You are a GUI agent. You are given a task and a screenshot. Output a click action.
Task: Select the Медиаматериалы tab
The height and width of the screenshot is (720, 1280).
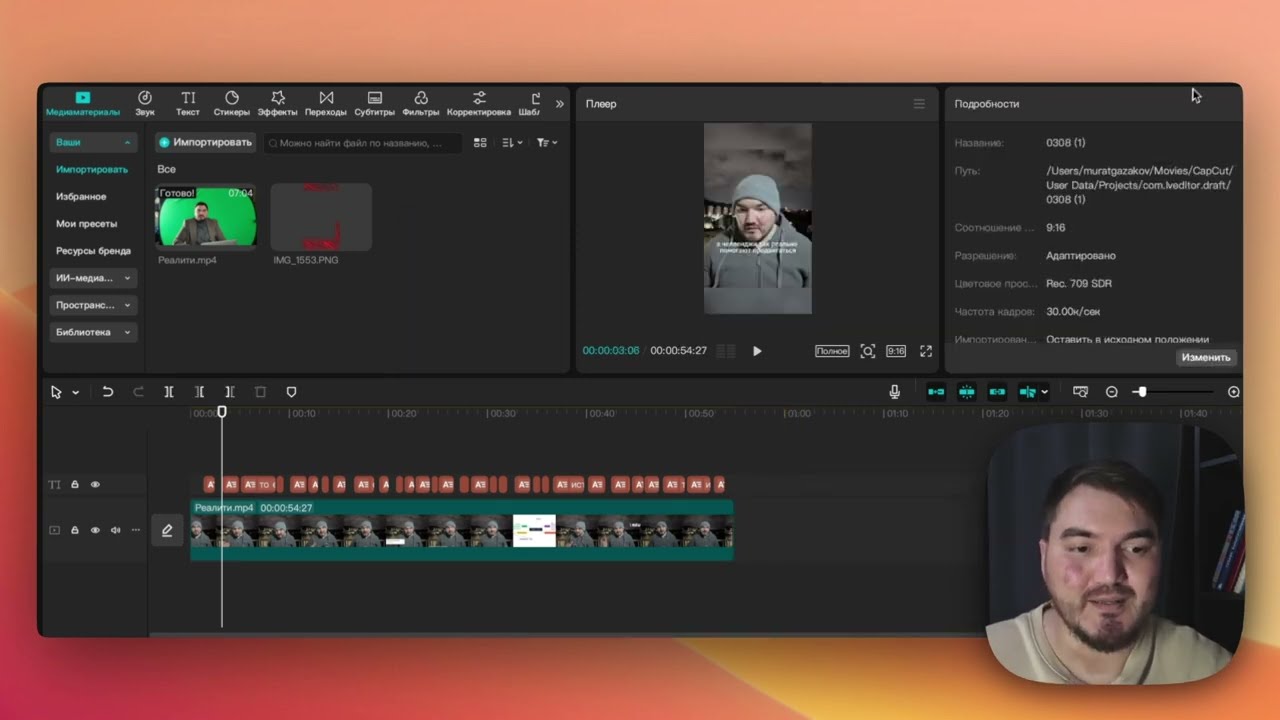click(82, 103)
